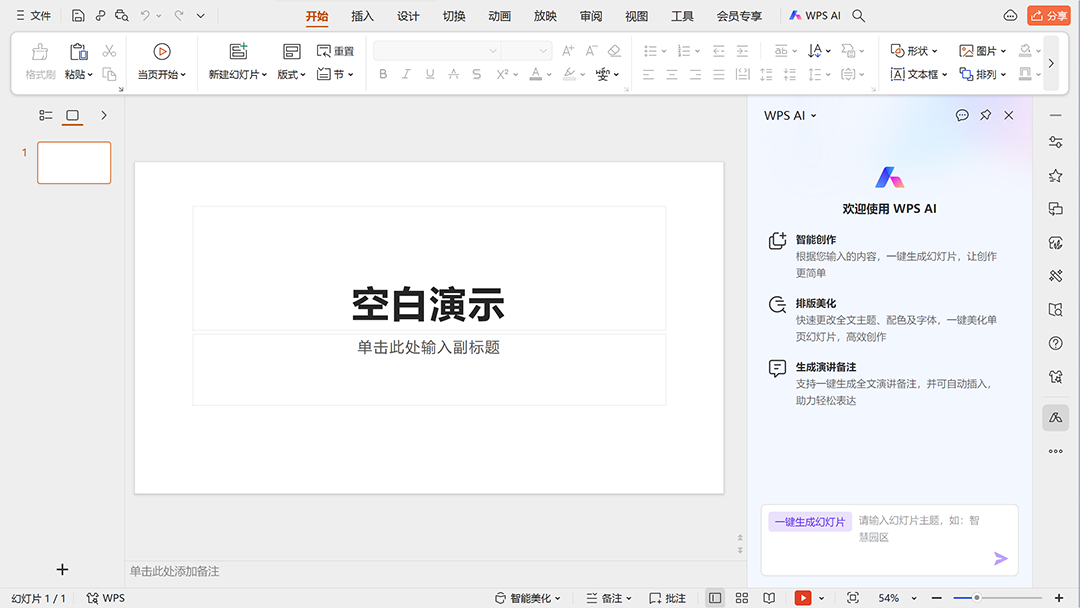1080x608 pixels.
Task: Expand New Slide (新建幻灯片) dropdown
Action: click(x=264, y=74)
